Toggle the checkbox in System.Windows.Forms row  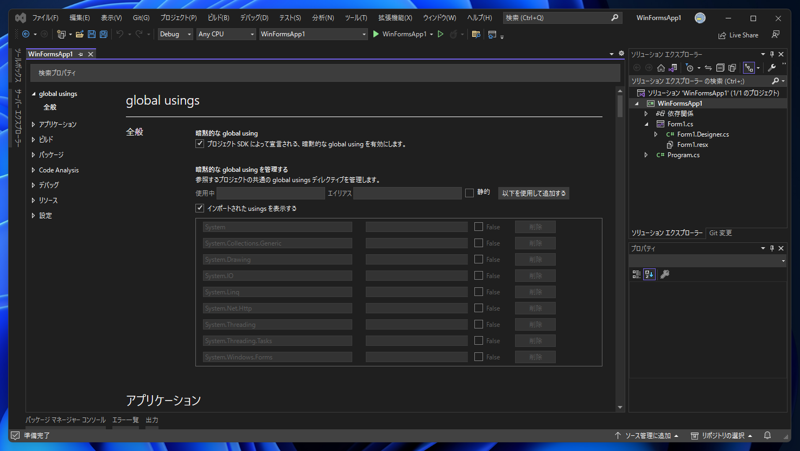click(x=479, y=357)
